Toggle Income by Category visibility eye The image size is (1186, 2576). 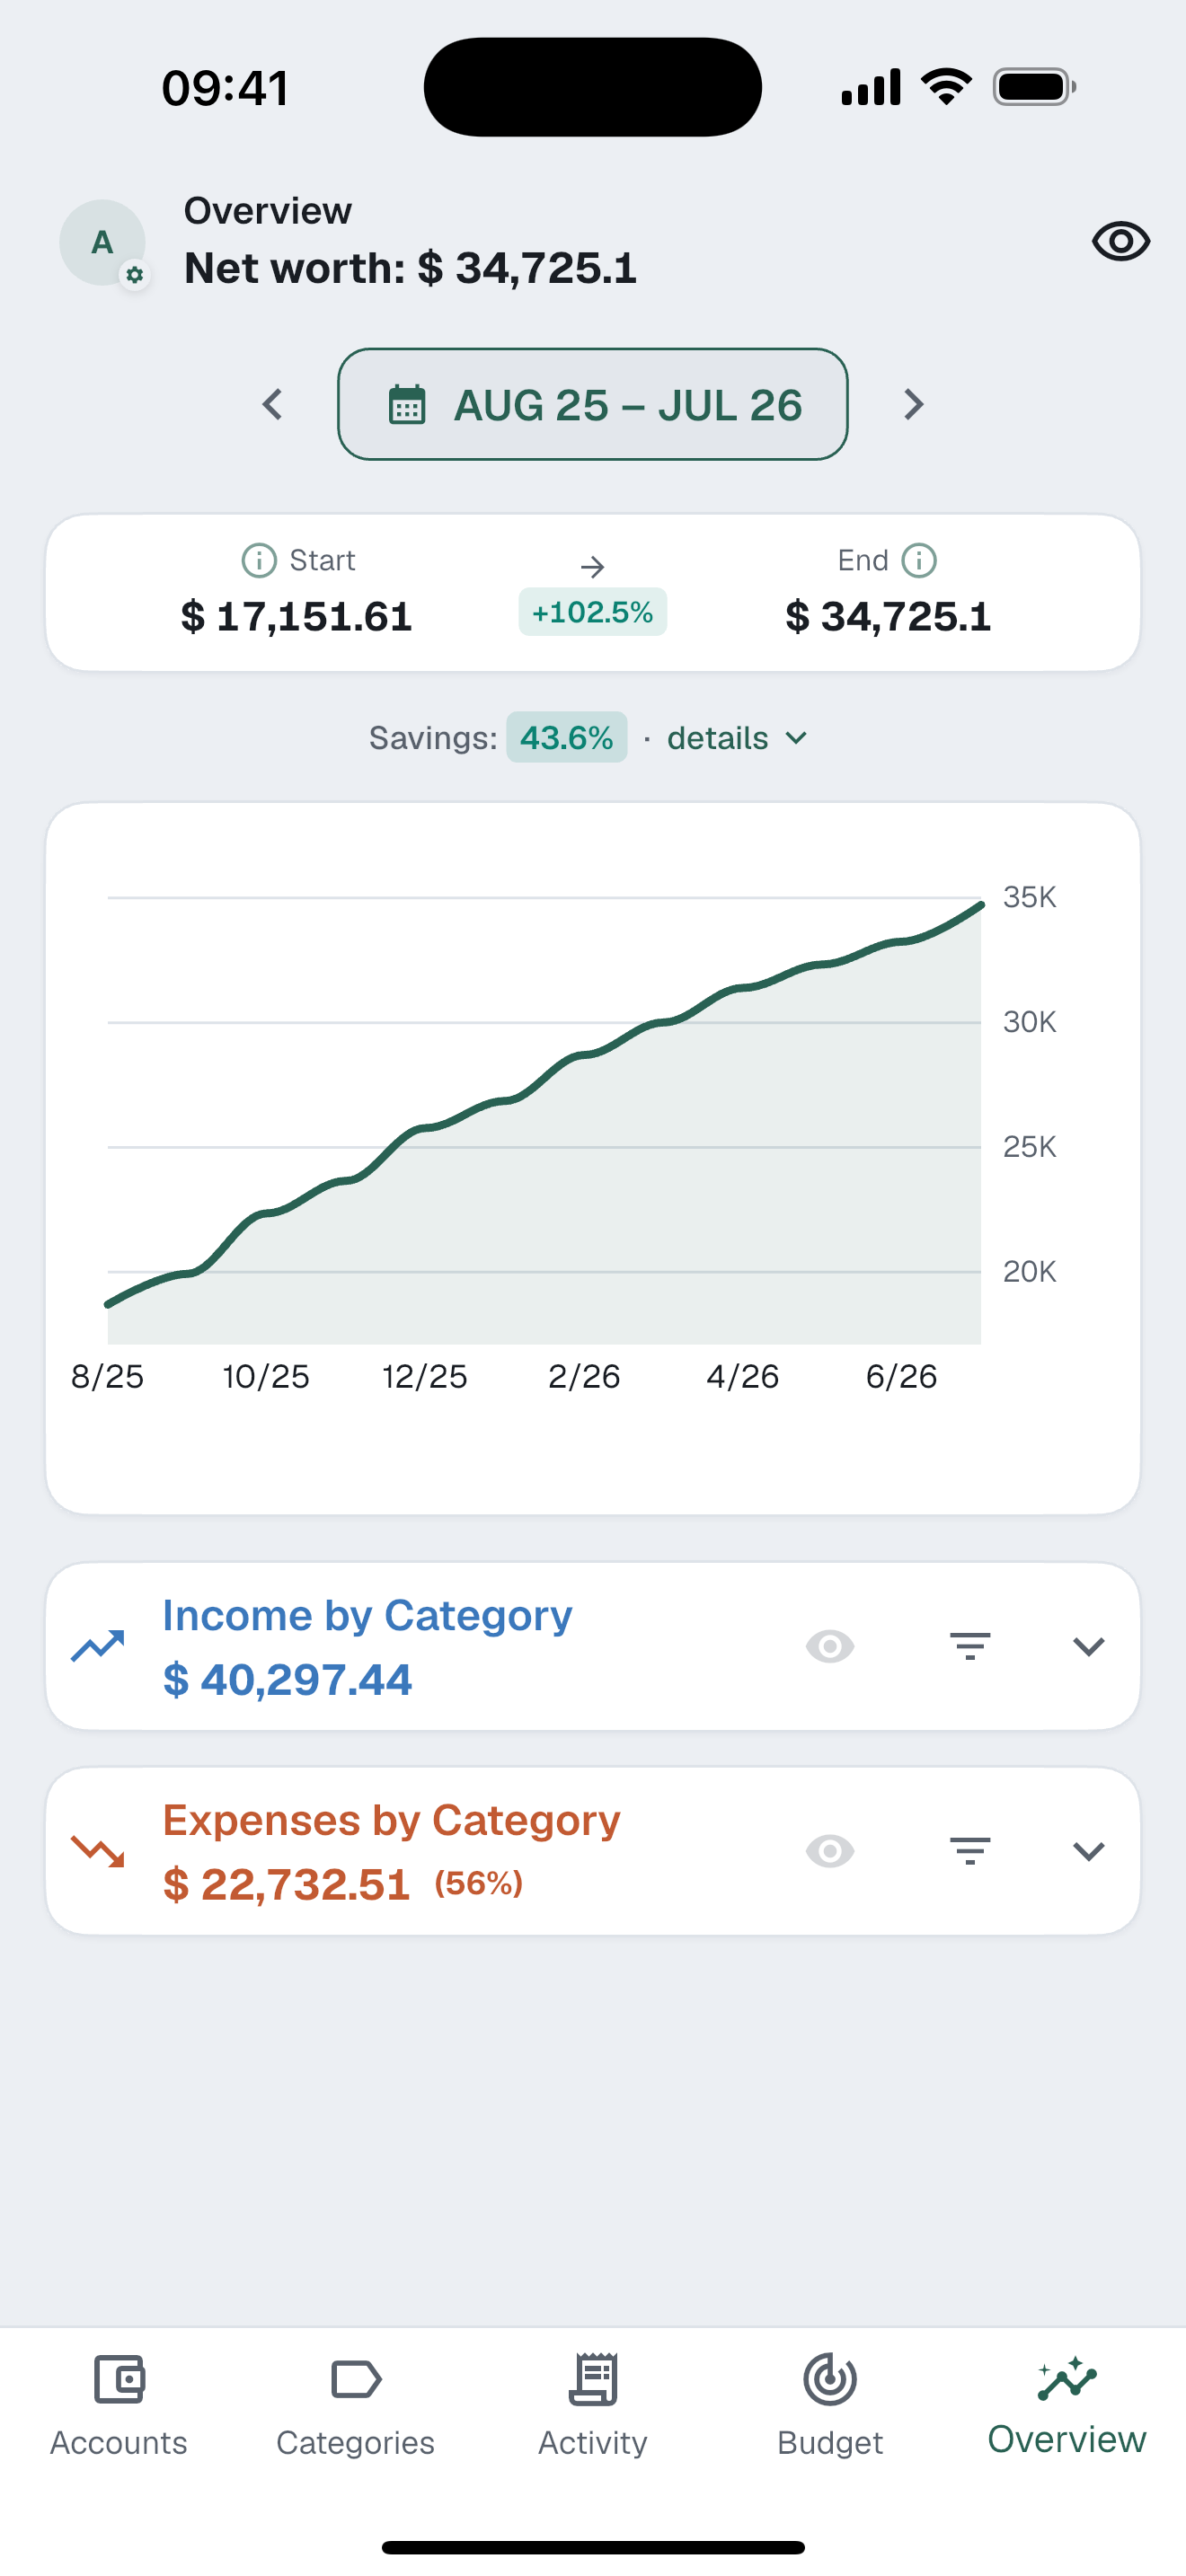tap(830, 1646)
